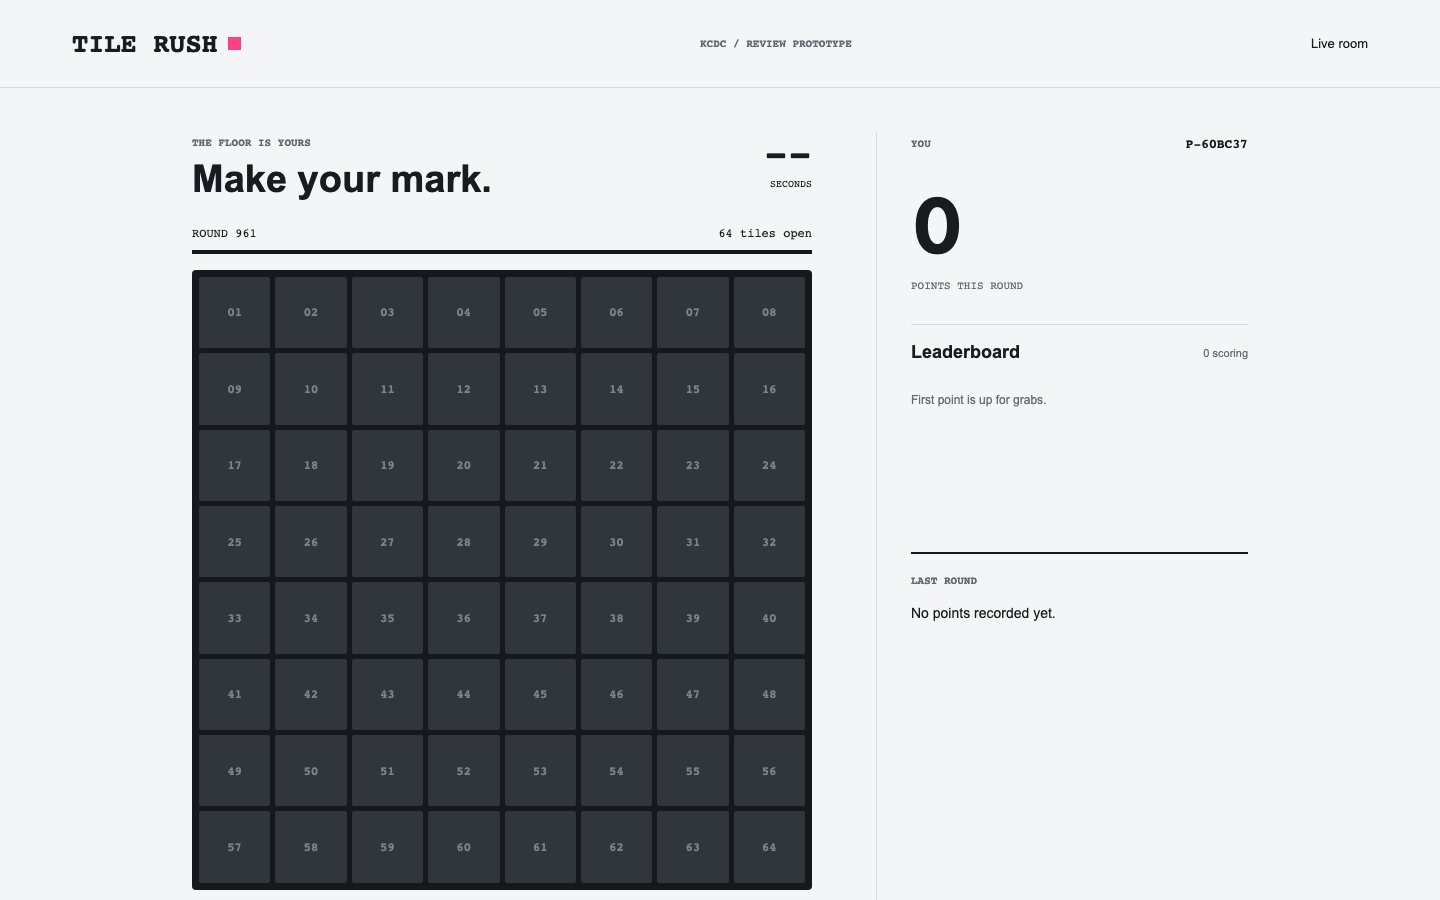The width and height of the screenshot is (1440, 900).
Task: Tap tile 64 in the corner
Action: (769, 847)
